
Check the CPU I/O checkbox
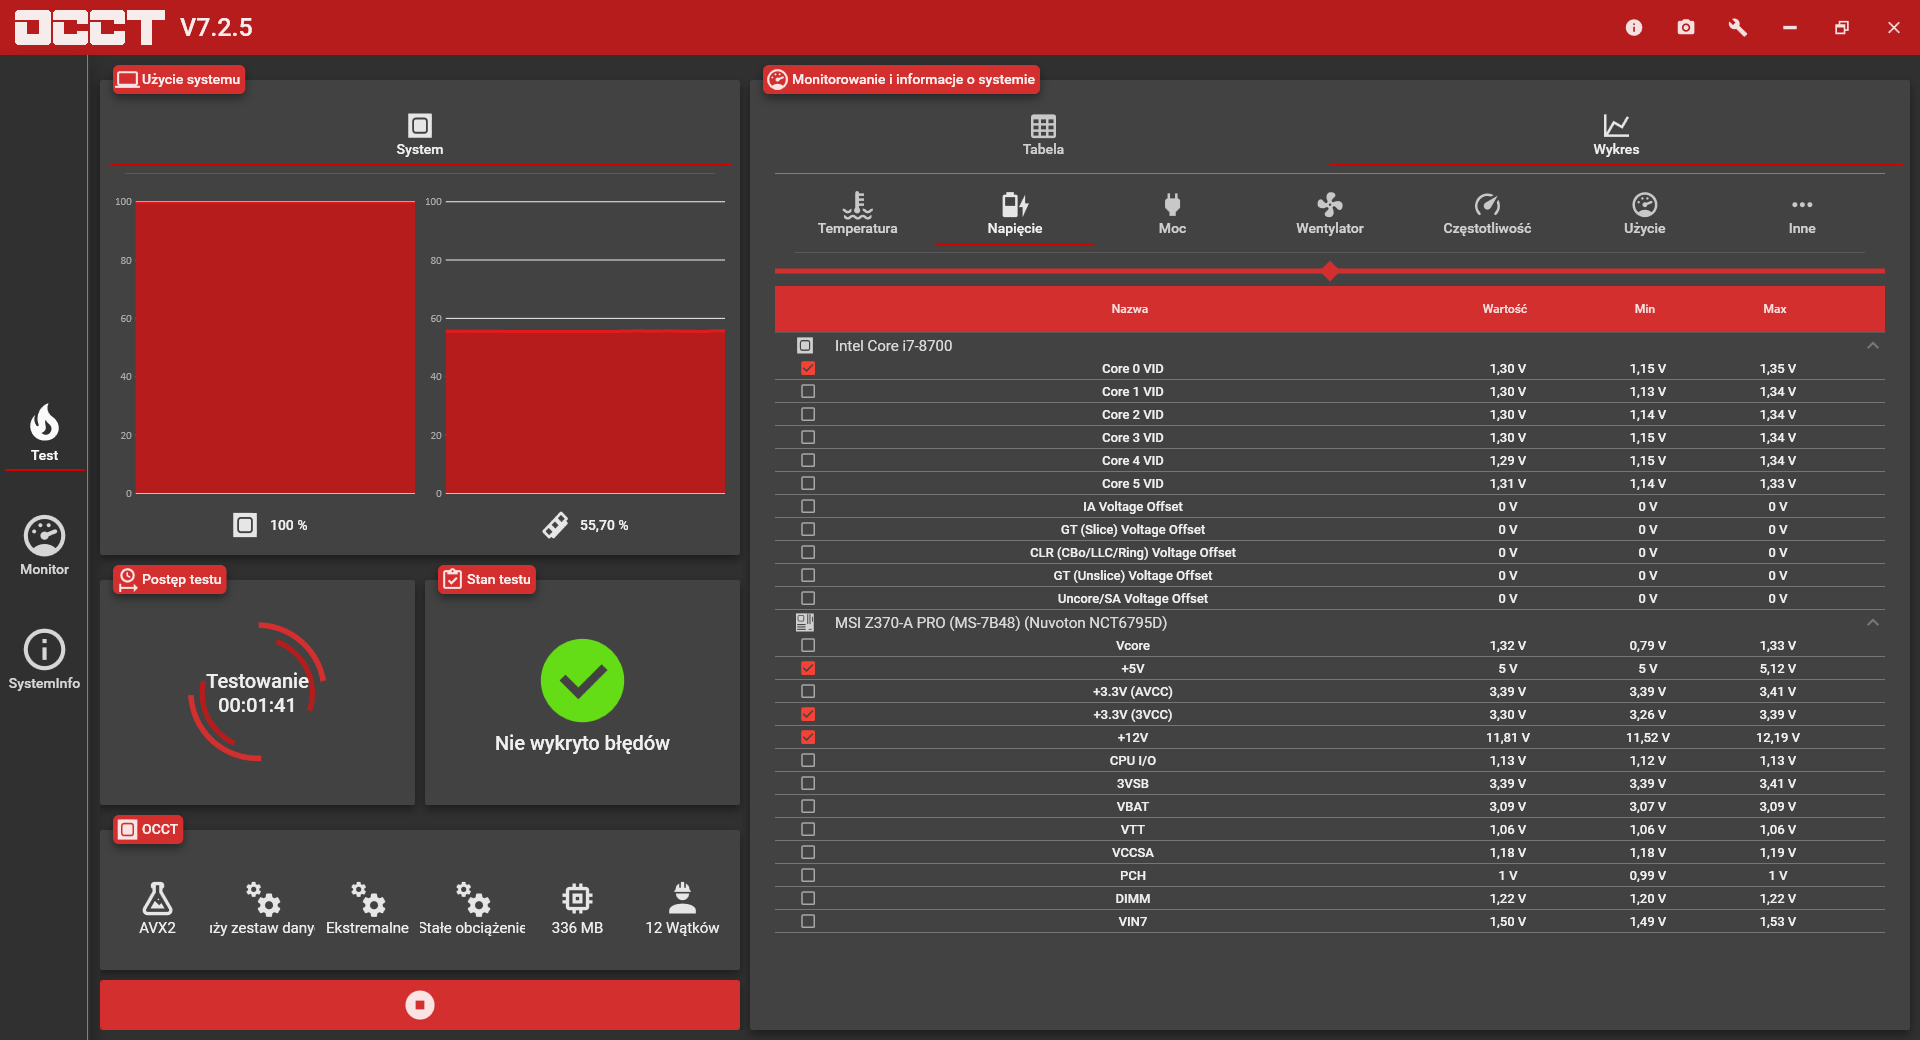tap(808, 760)
